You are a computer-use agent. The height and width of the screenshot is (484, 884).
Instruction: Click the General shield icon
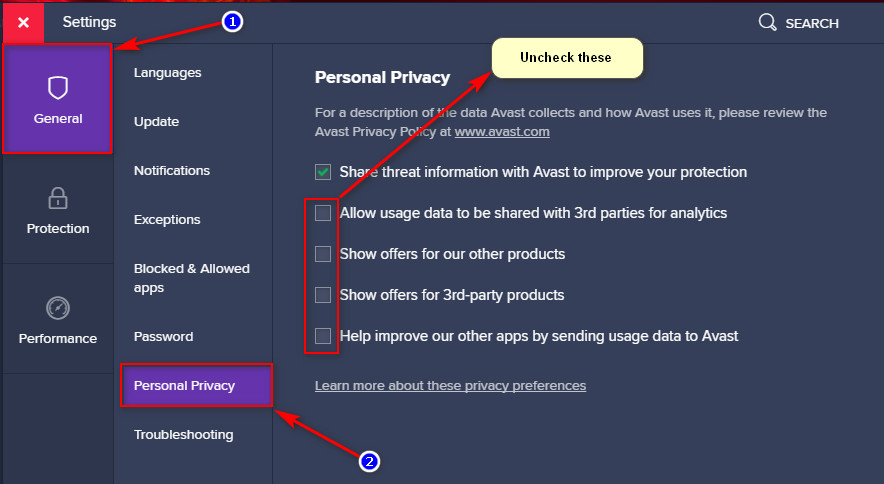coord(58,88)
